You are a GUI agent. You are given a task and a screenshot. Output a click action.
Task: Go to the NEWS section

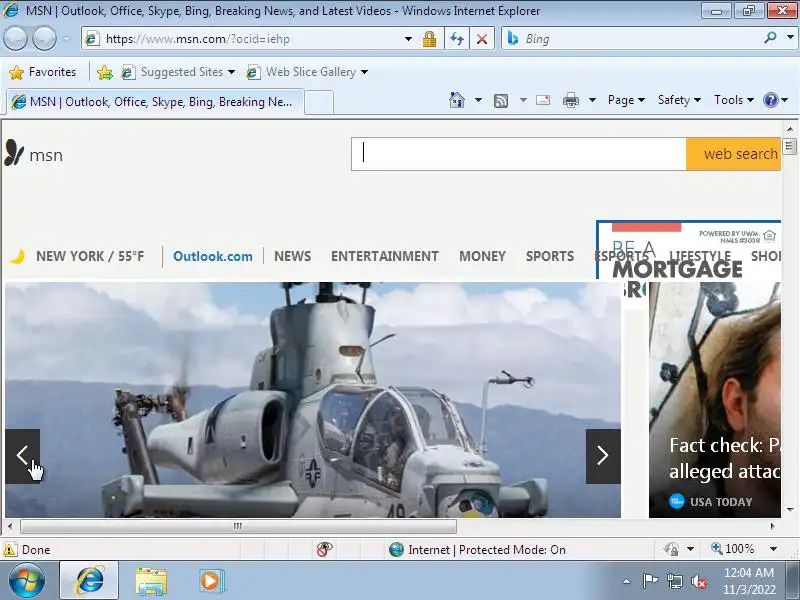[x=292, y=256]
